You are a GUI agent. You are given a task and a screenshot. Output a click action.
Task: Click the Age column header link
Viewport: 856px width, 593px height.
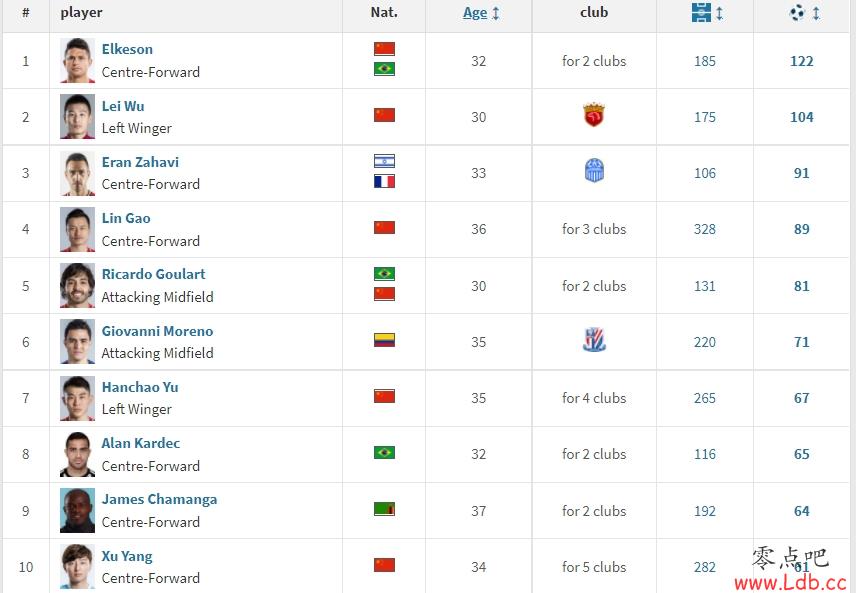(x=474, y=13)
